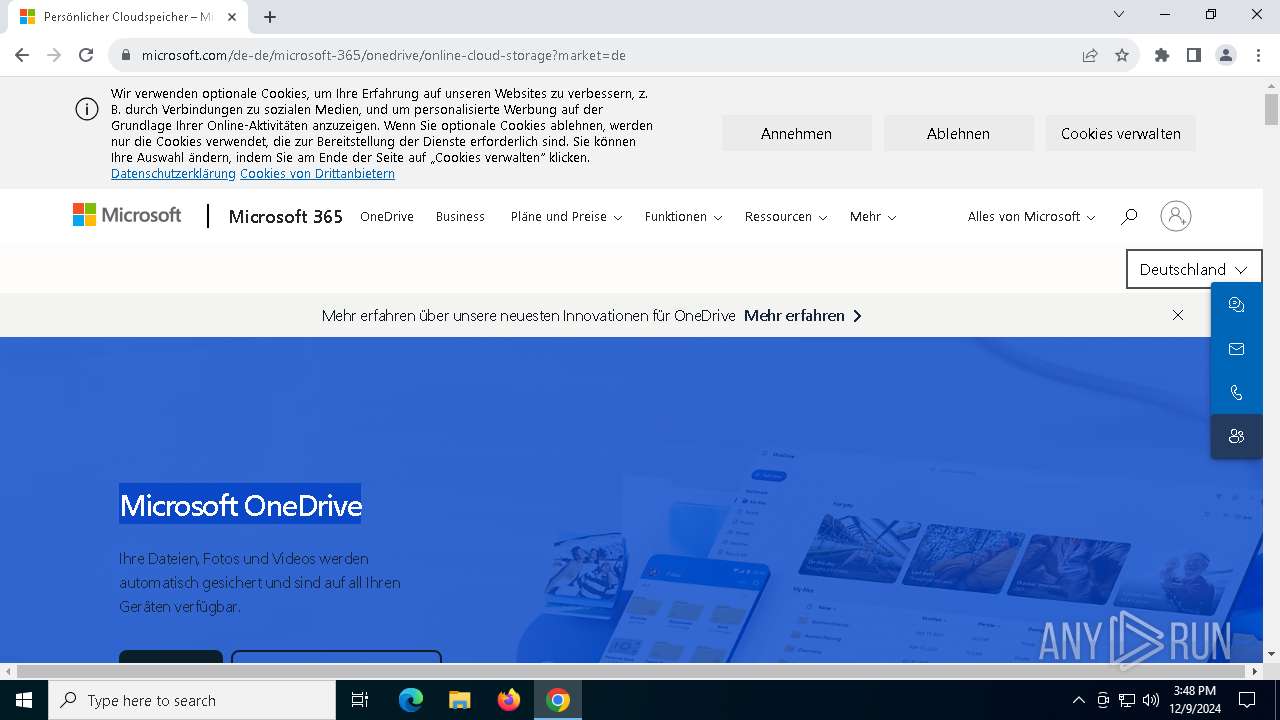Open the Chrome three-dot menu

[1257, 55]
